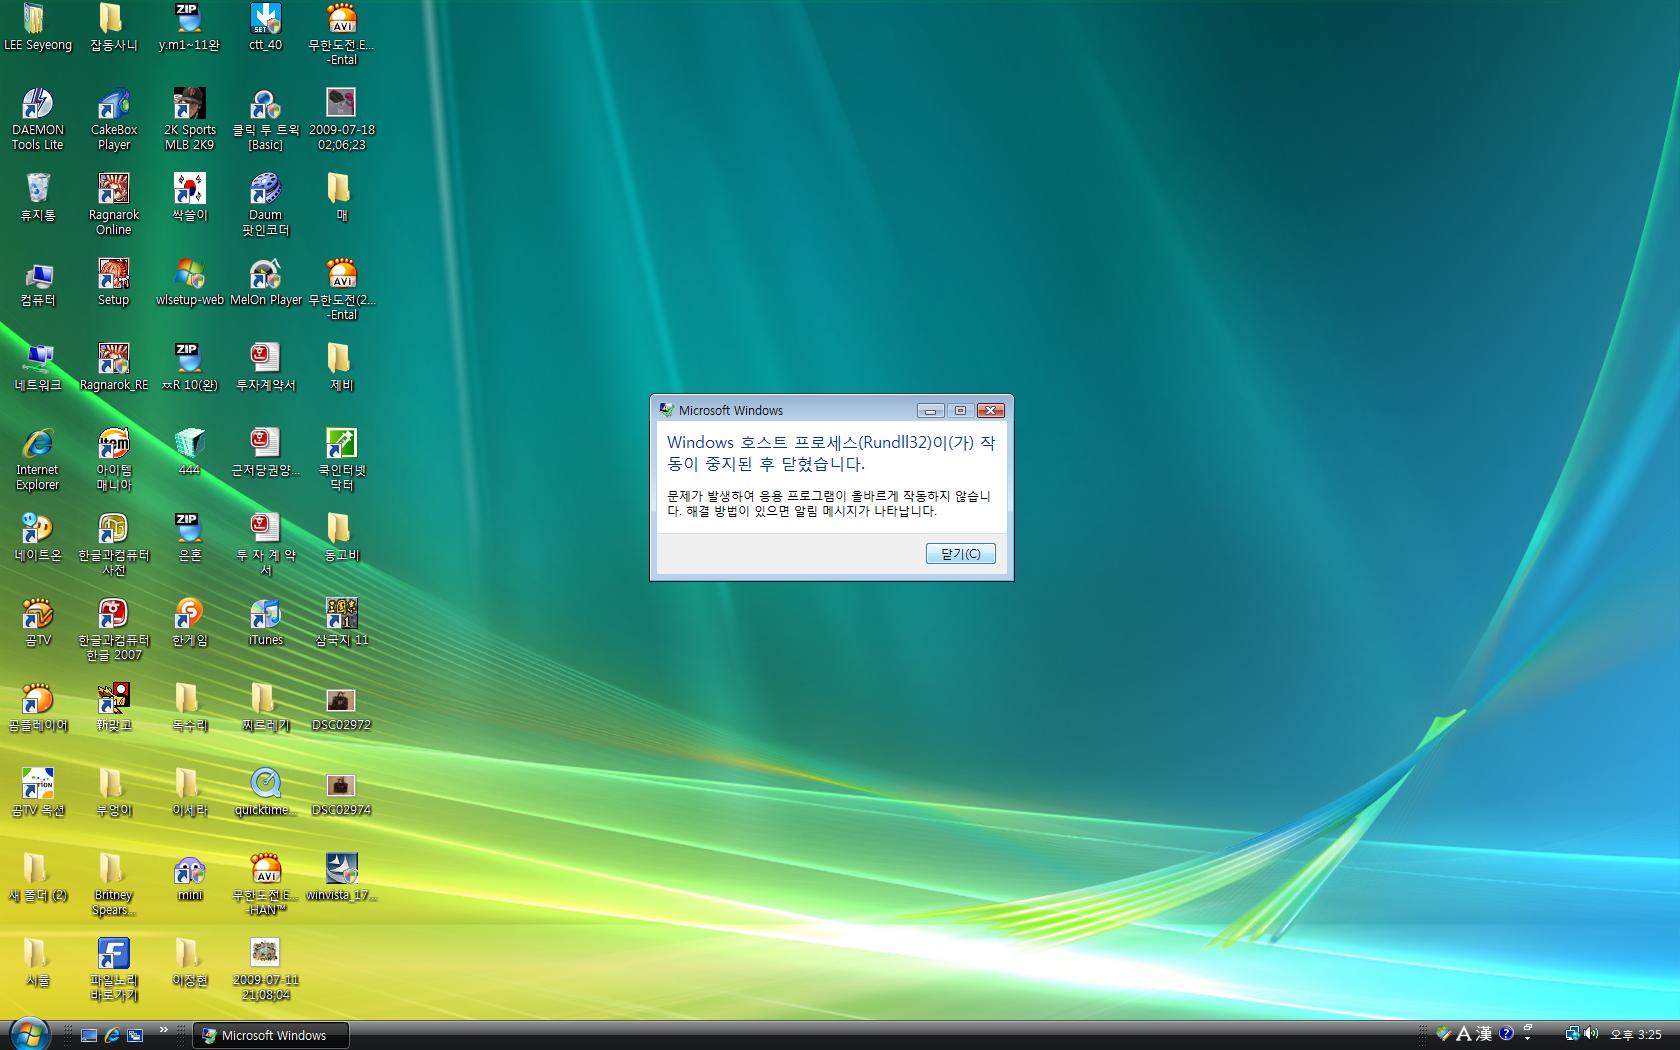Select the 싹쓸이 desktop icon
Image resolution: width=1680 pixels, height=1050 pixels.
[190, 197]
